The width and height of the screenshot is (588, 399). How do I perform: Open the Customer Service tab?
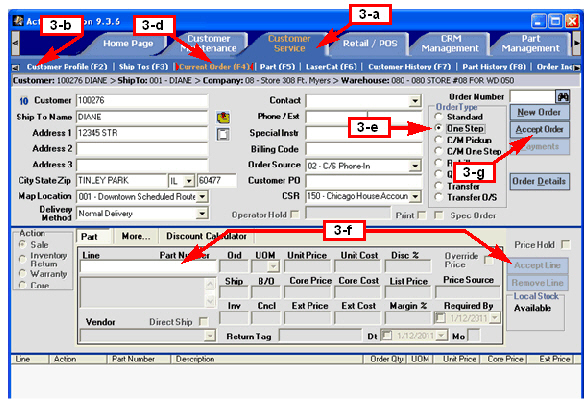(x=289, y=44)
